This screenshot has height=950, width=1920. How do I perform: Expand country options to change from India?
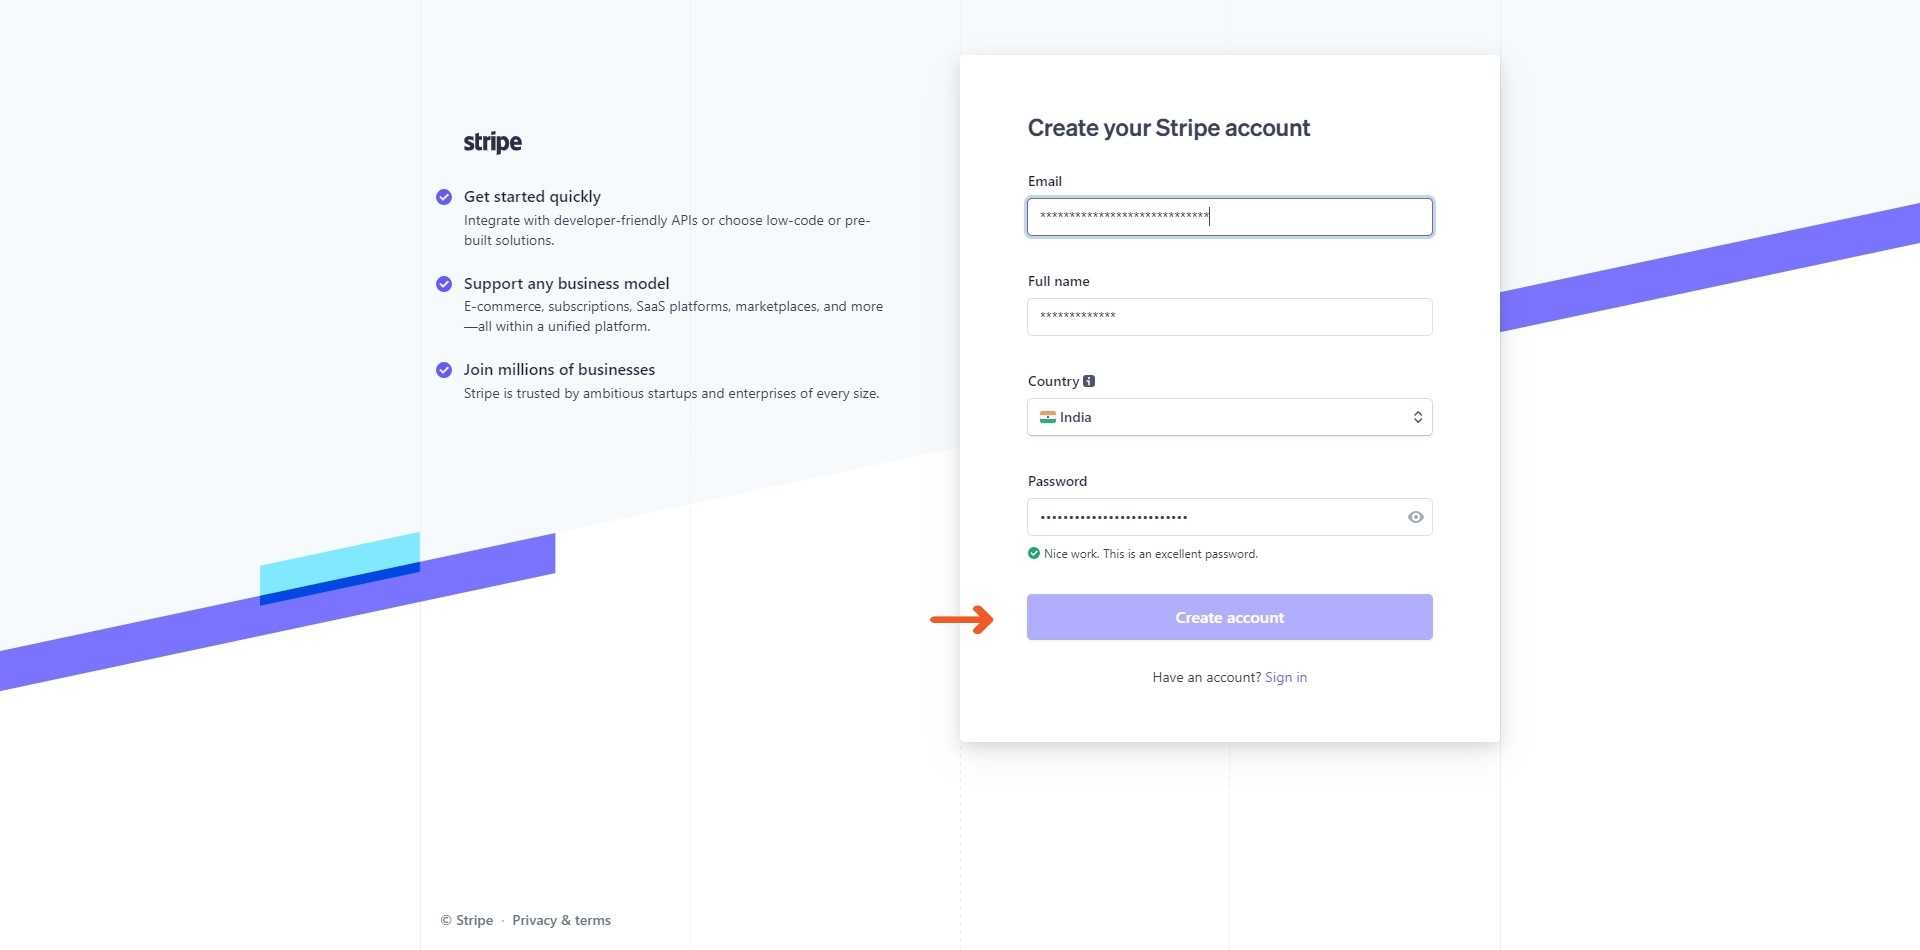click(1229, 417)
